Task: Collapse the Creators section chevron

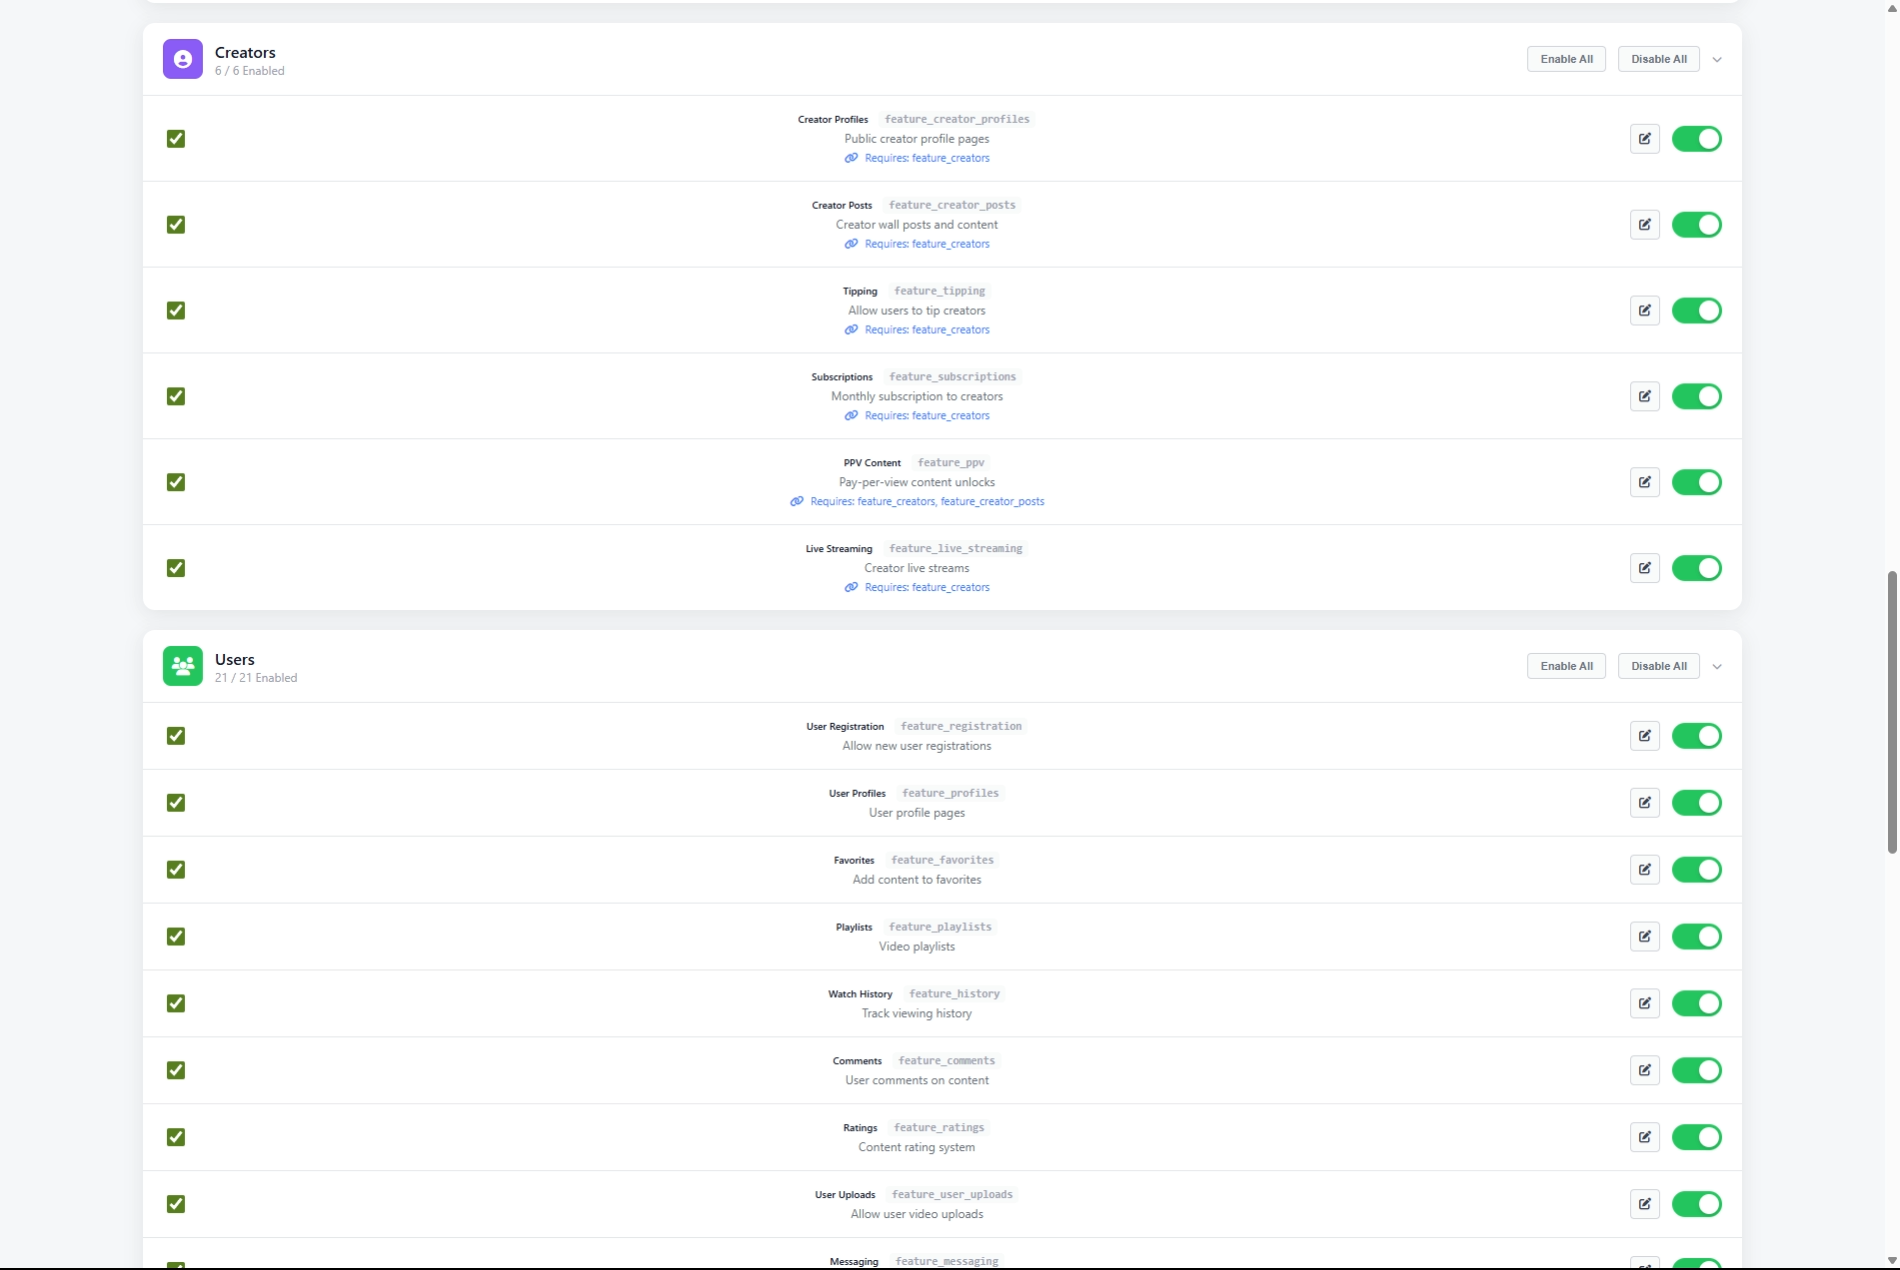Action: [1717, 60]
